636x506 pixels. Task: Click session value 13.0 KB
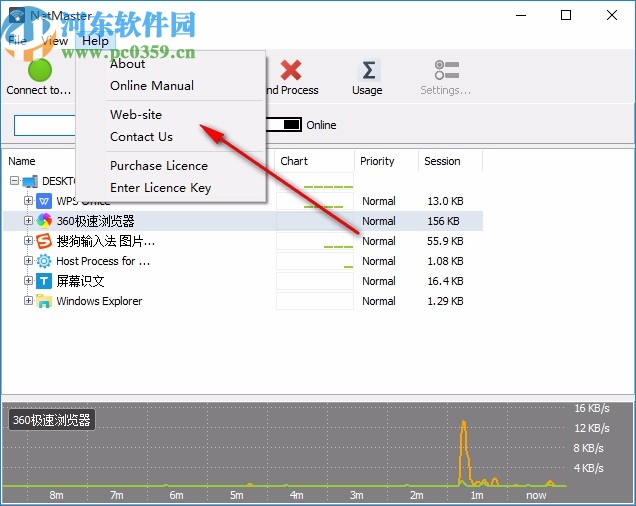point(445,201)
